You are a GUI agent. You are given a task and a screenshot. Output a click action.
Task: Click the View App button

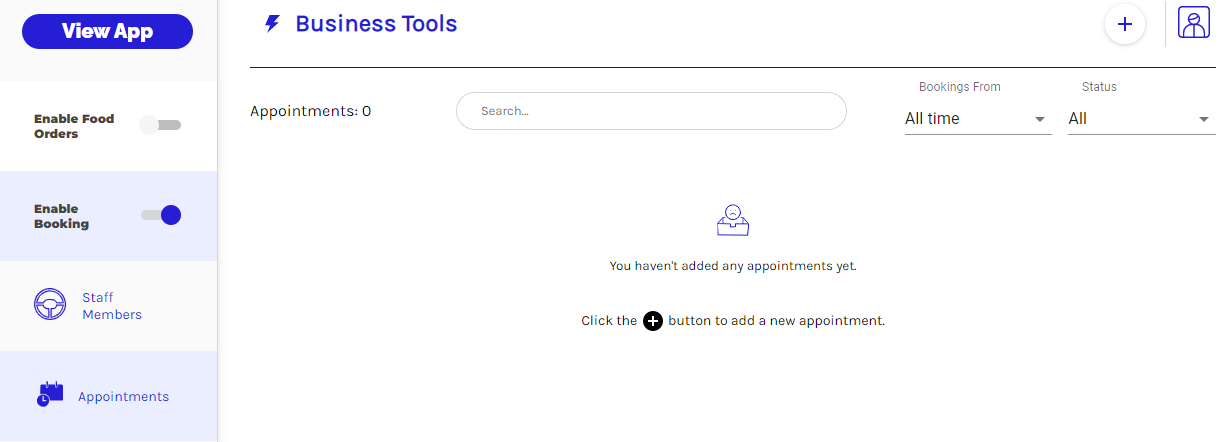tap(107, 31)
